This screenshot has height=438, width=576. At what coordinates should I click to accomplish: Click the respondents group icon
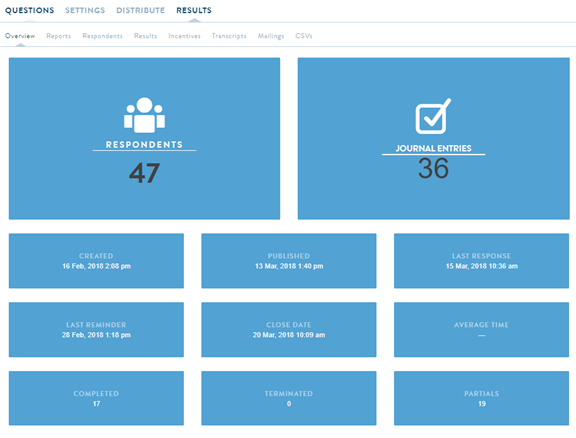pyautogui.click(x=144, y=115)
